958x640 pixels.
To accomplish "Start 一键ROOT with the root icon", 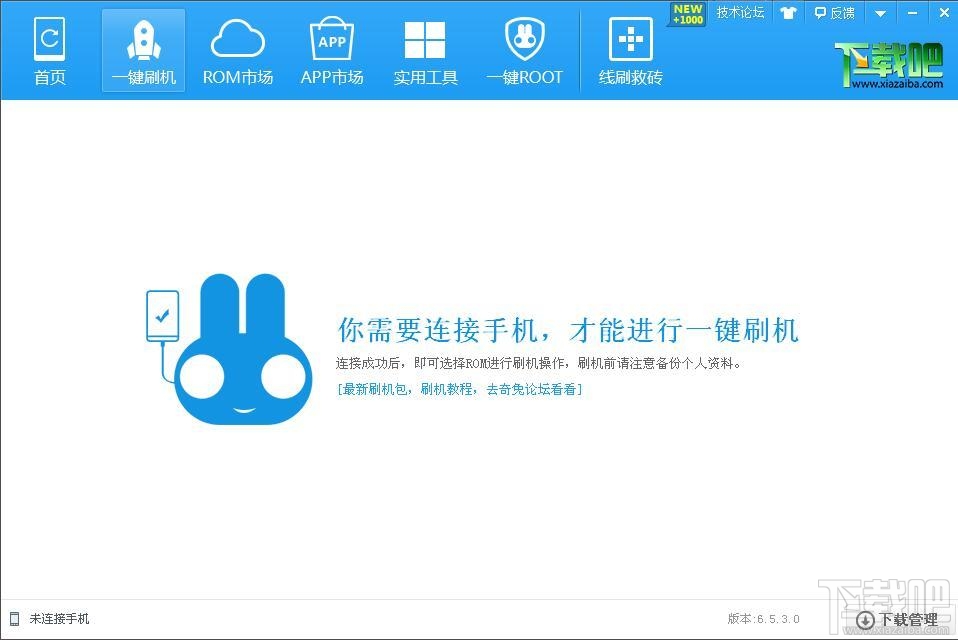I will (x=524, y=38).
